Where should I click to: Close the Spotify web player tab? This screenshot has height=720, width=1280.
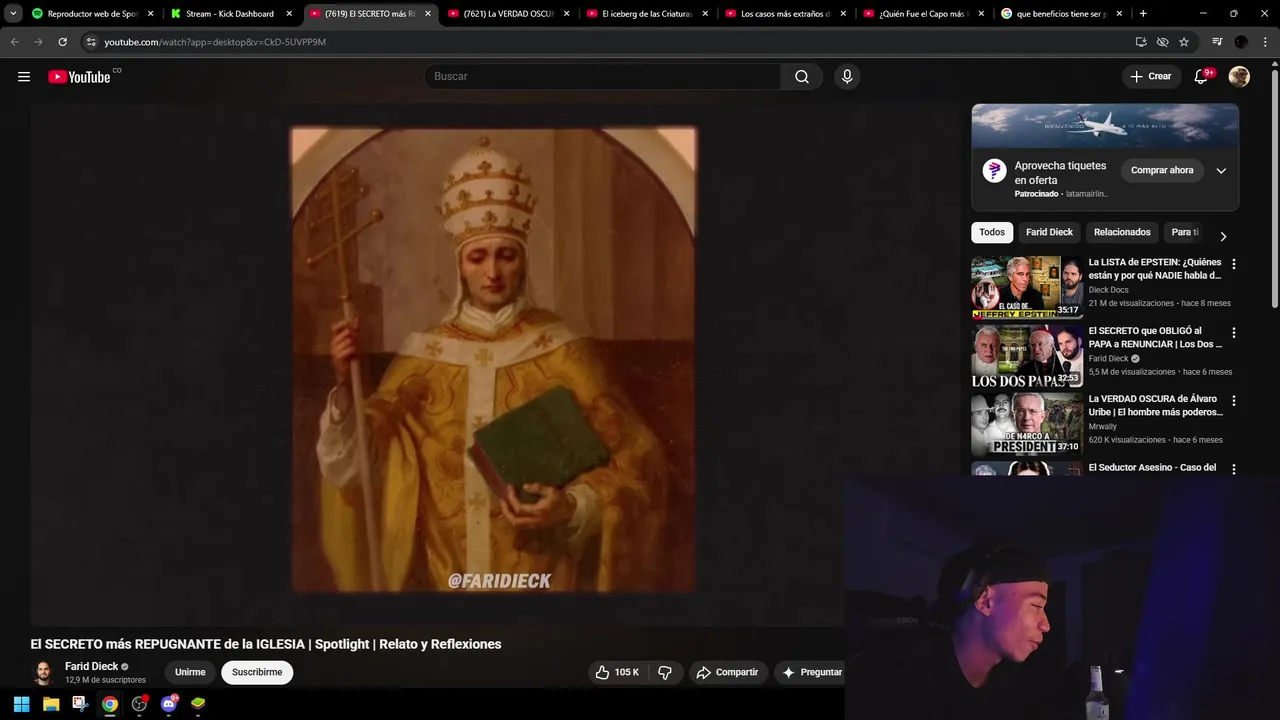coord(151,14)
